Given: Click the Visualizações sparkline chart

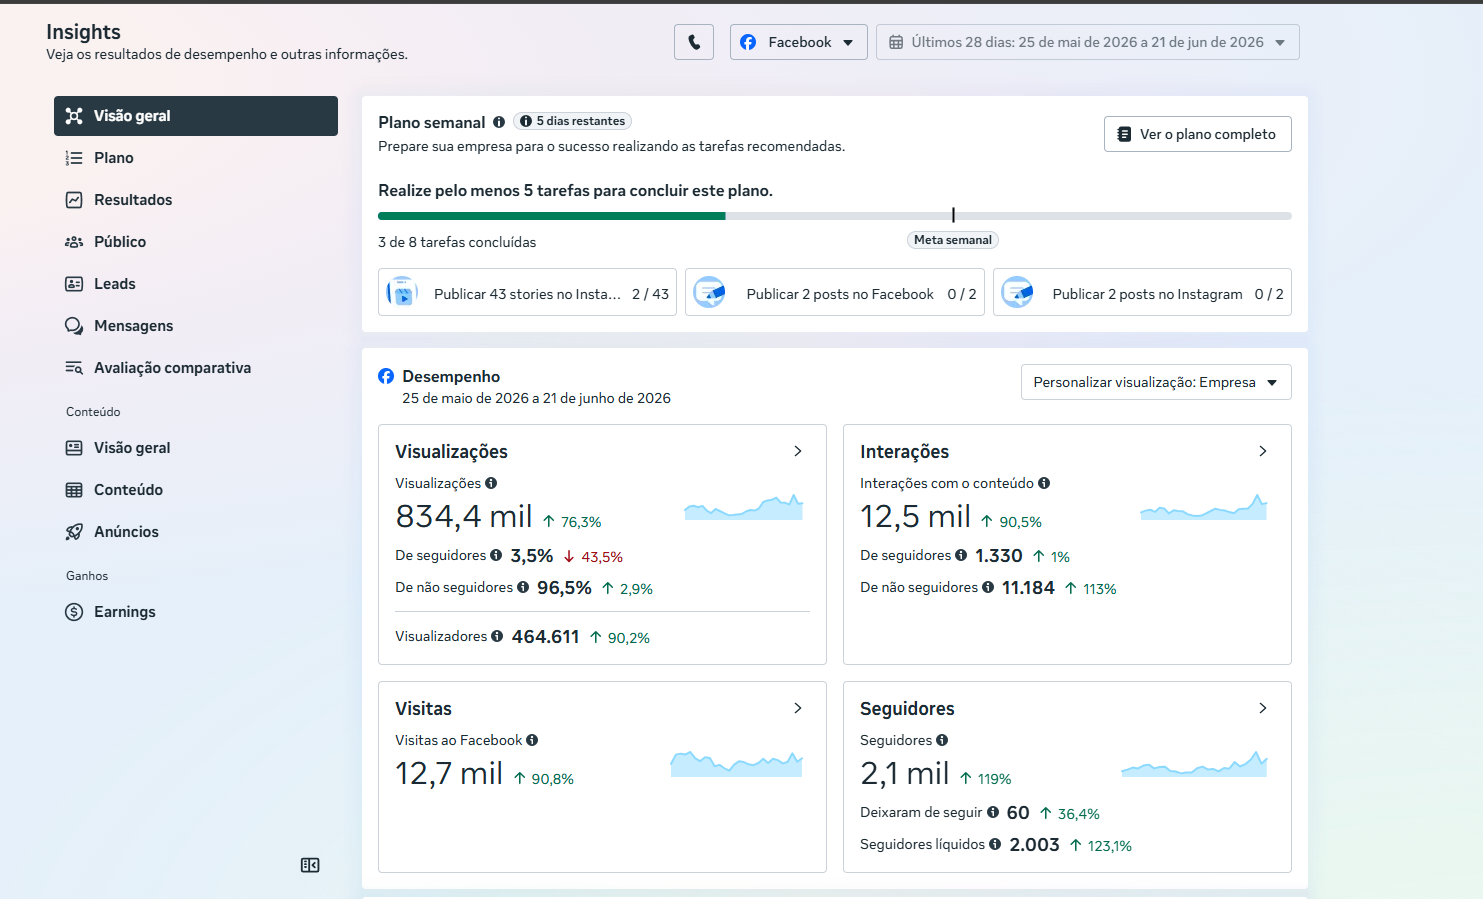Looking at the screenshot, I should click(x=743, y=507).
